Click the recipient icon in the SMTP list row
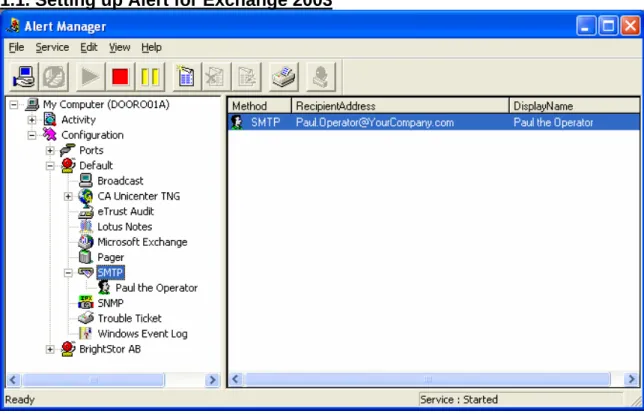Screen dimensions: 644x414 point(237,122)
